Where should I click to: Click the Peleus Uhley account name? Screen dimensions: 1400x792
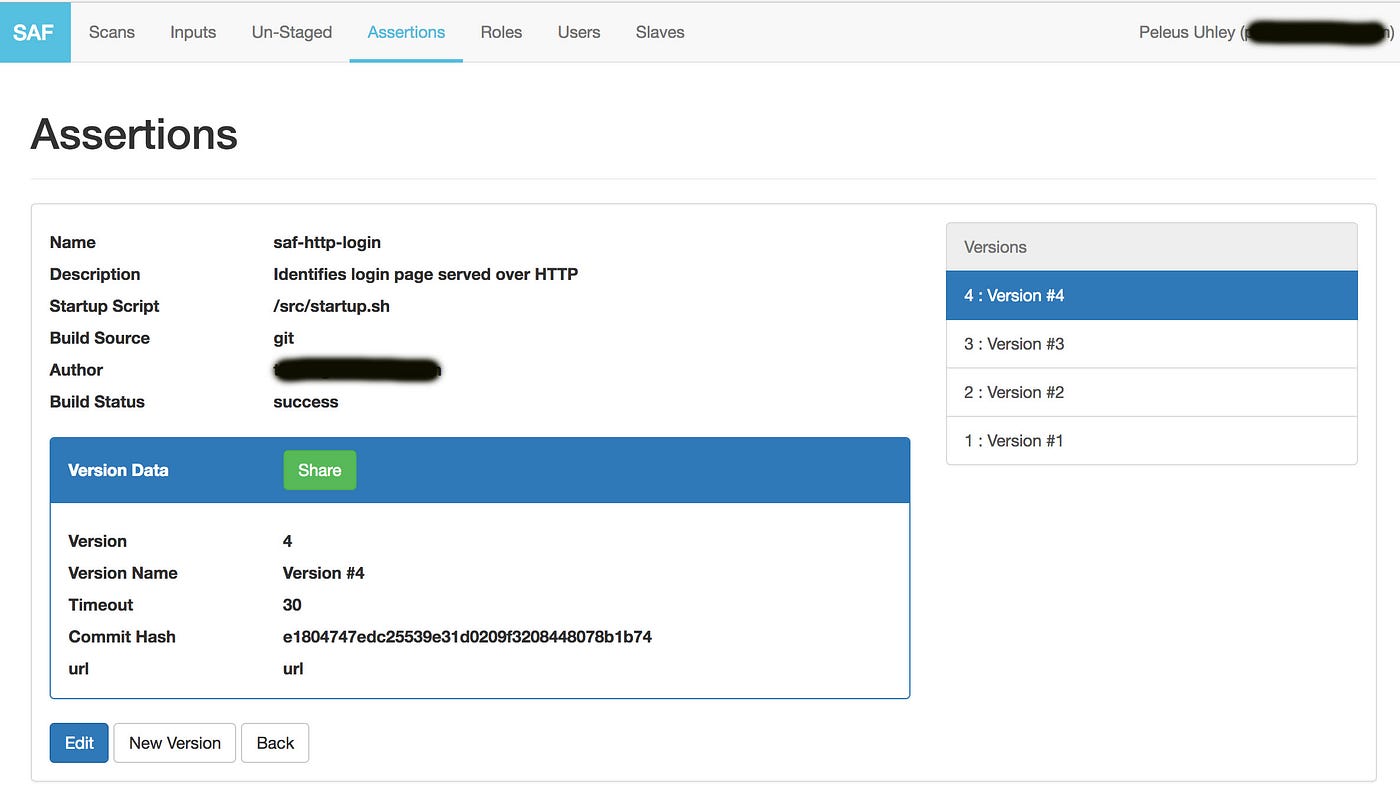pos(1180,31)
